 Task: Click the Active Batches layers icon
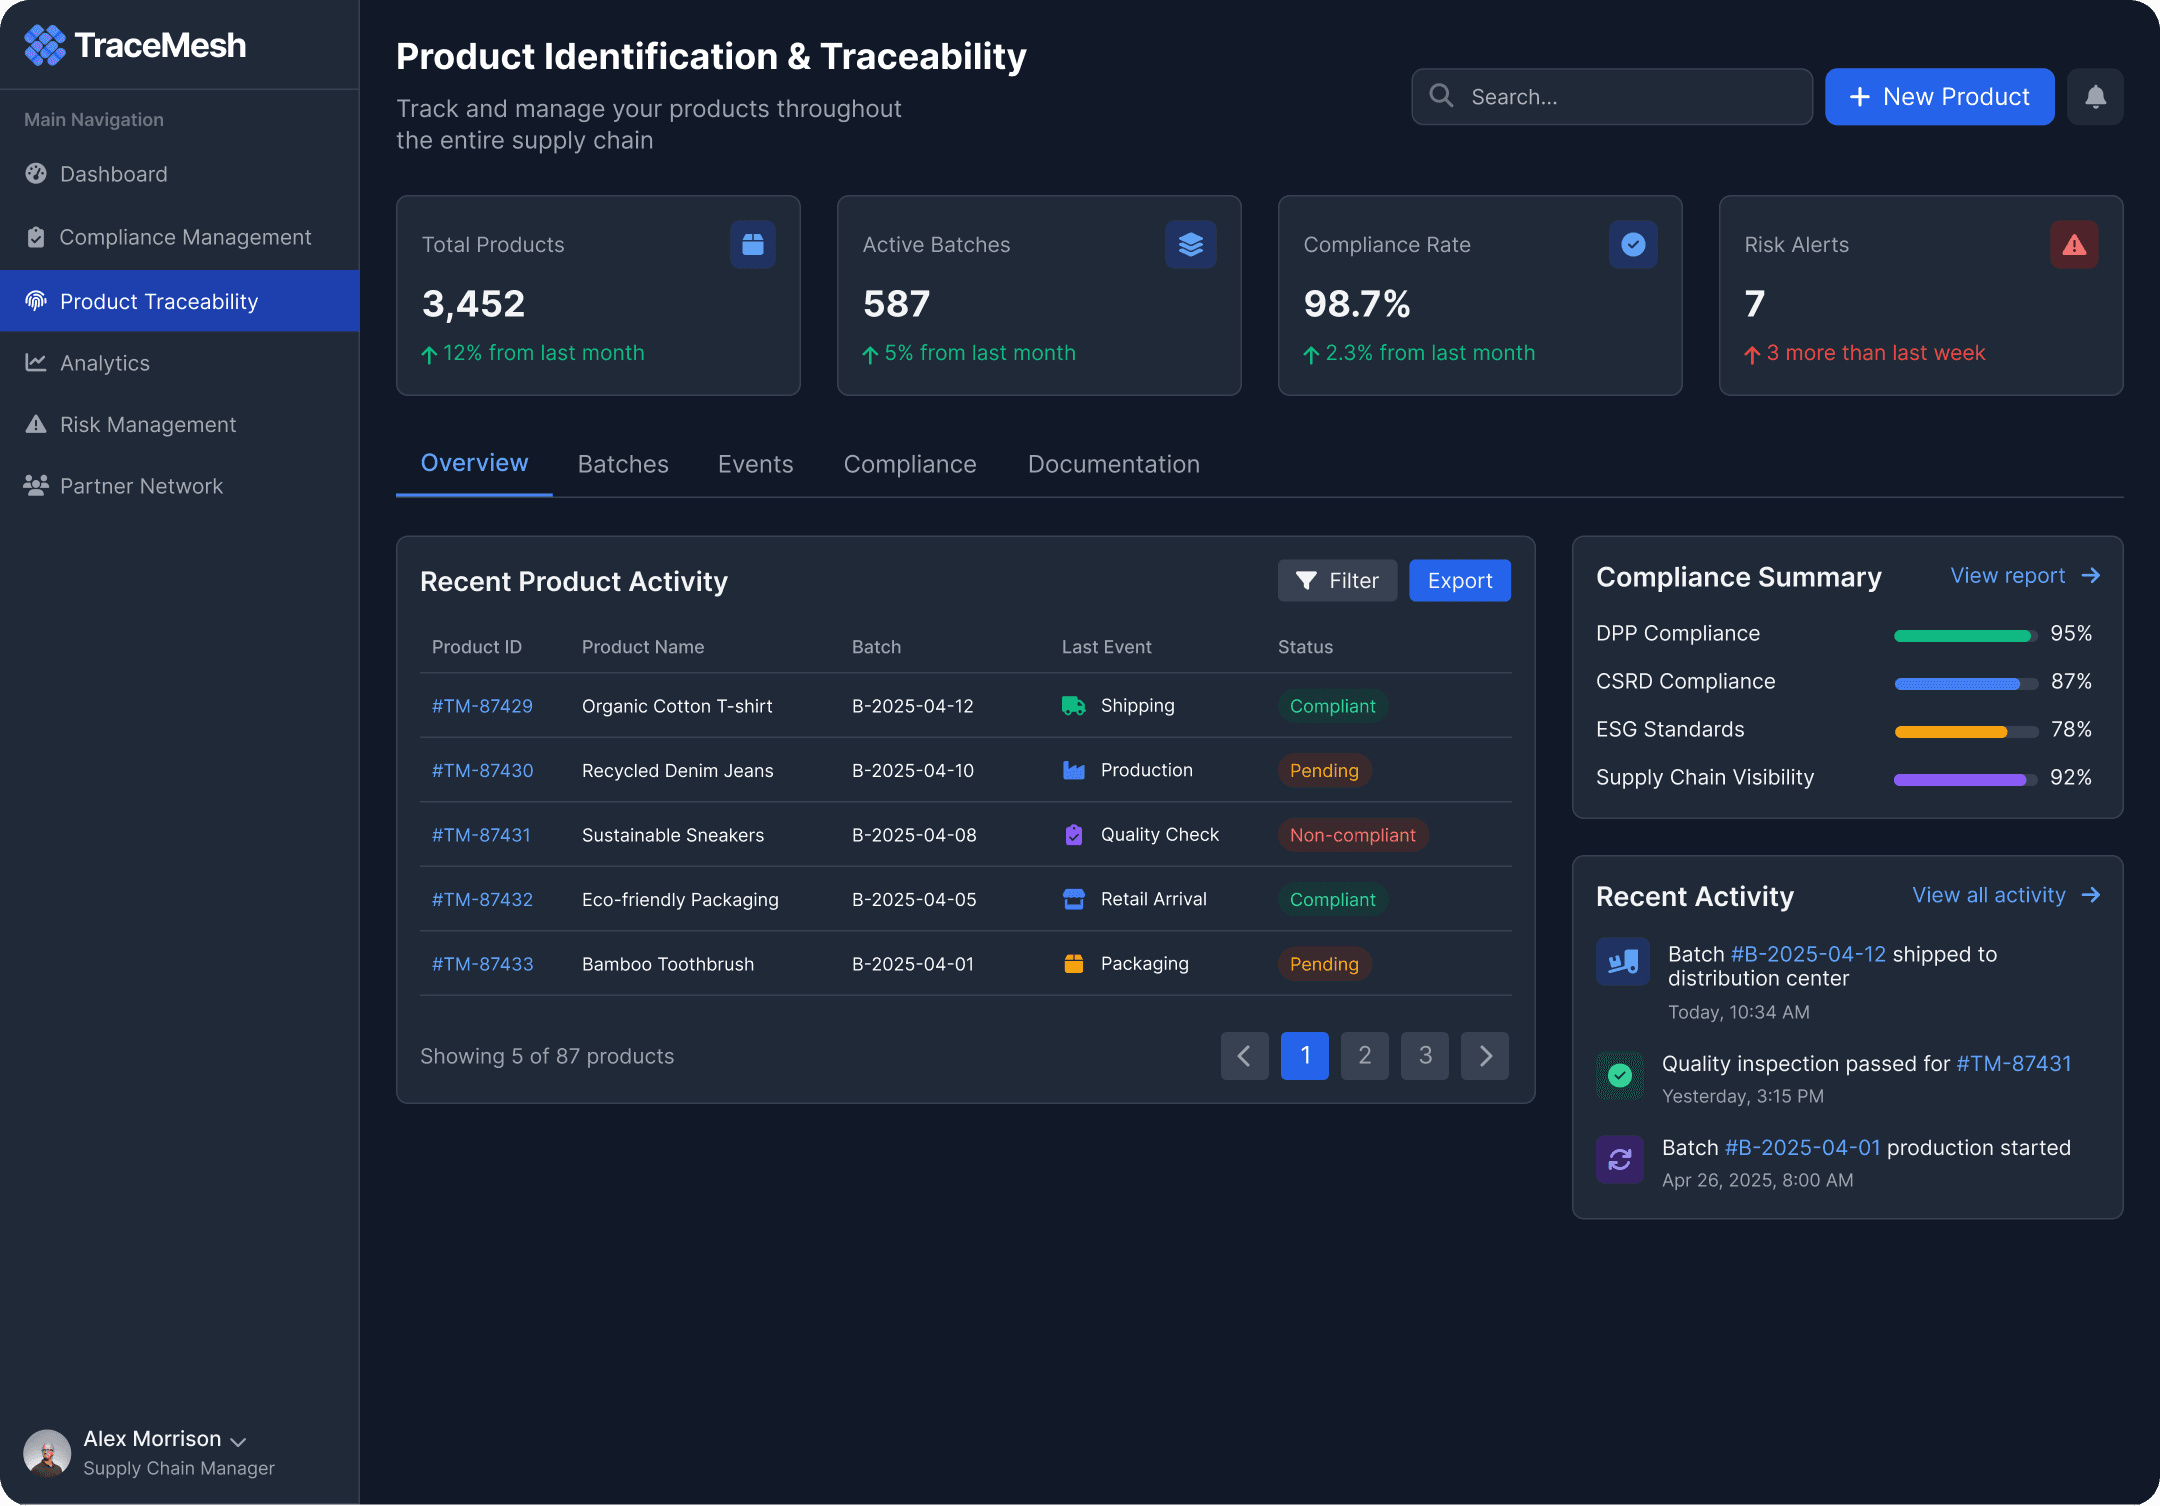1191,244
